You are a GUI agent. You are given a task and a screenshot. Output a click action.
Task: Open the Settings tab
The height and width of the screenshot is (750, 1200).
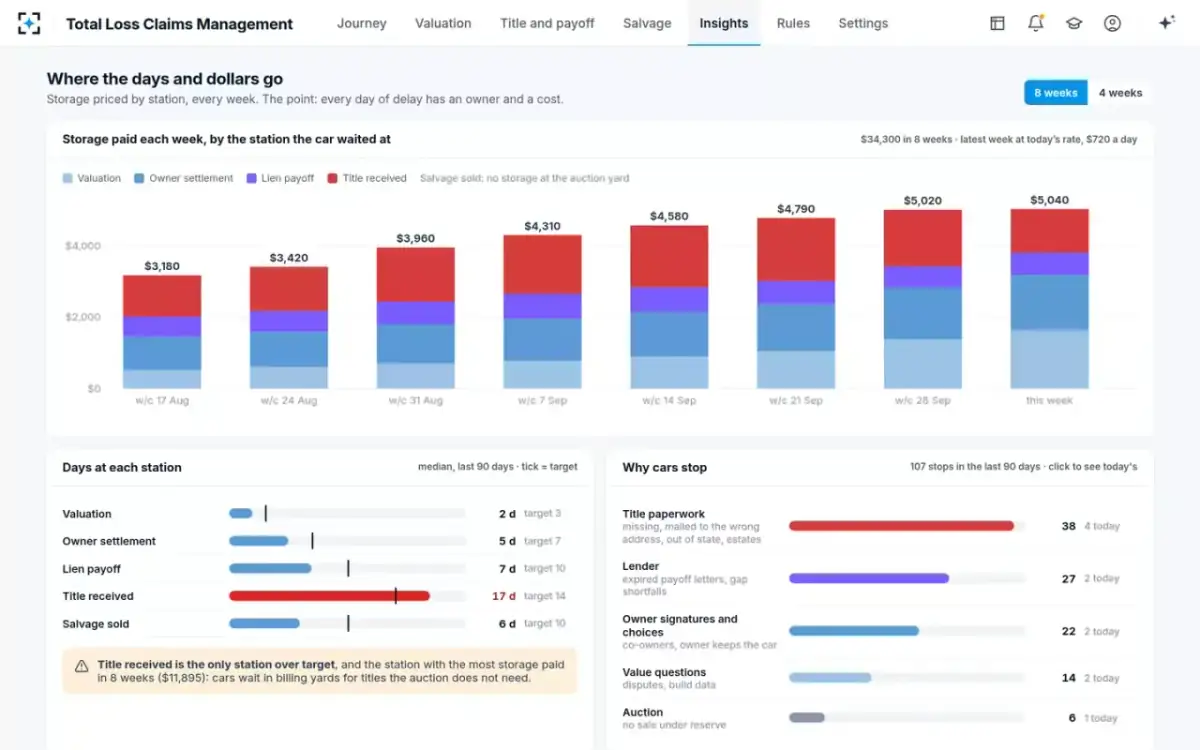click(x=863, y=23)
